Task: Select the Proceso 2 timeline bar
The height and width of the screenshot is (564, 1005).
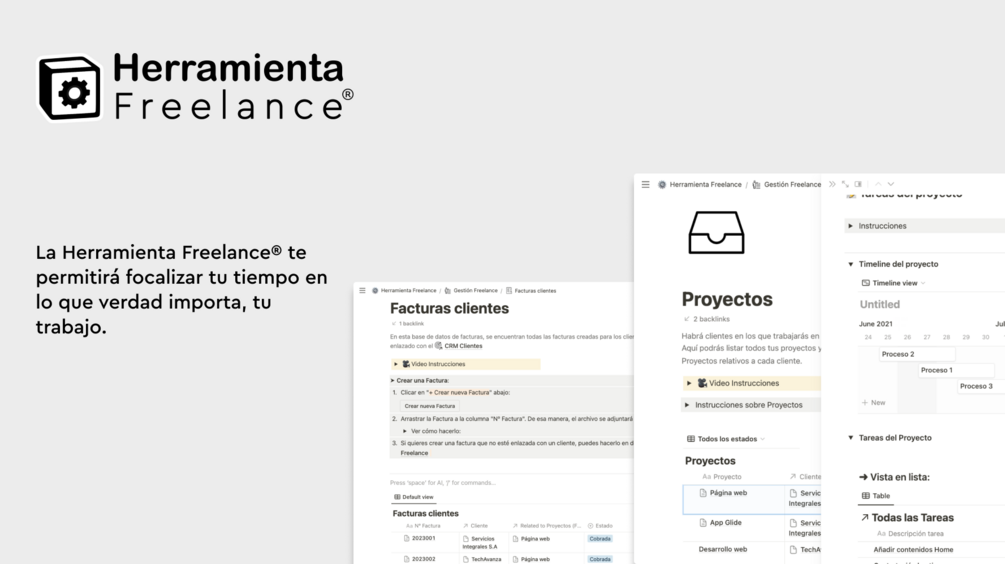Action: point(917,354)
